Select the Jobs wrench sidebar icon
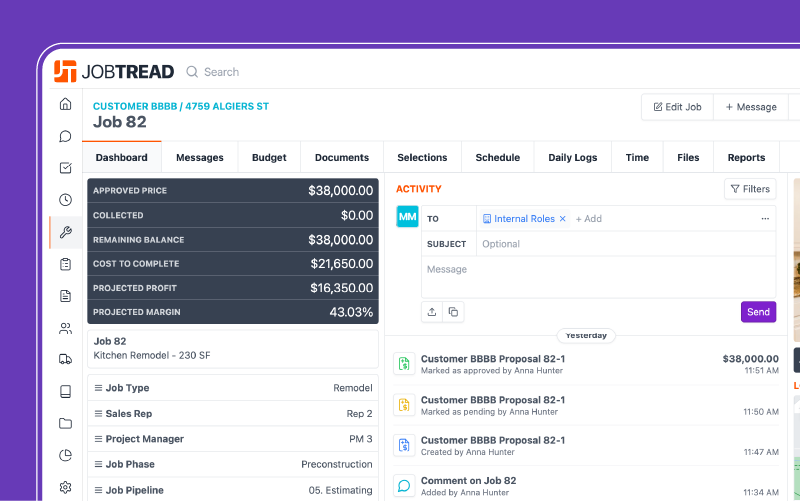Viewport: 800px width, 501px height. pos(65,232)
